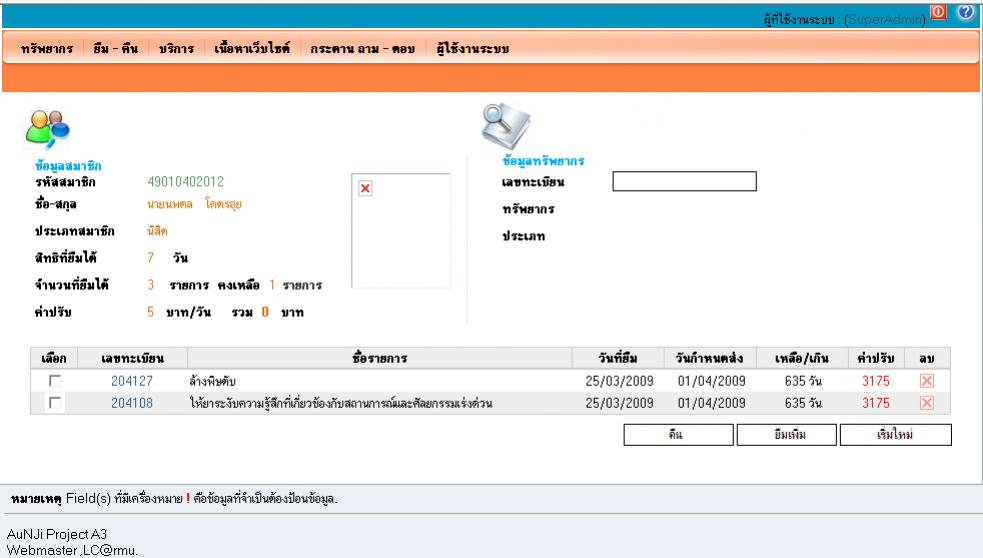The image size is (983, 558).
Task: Click the 635 วัน value in row 204127
Action: point(803,381)
